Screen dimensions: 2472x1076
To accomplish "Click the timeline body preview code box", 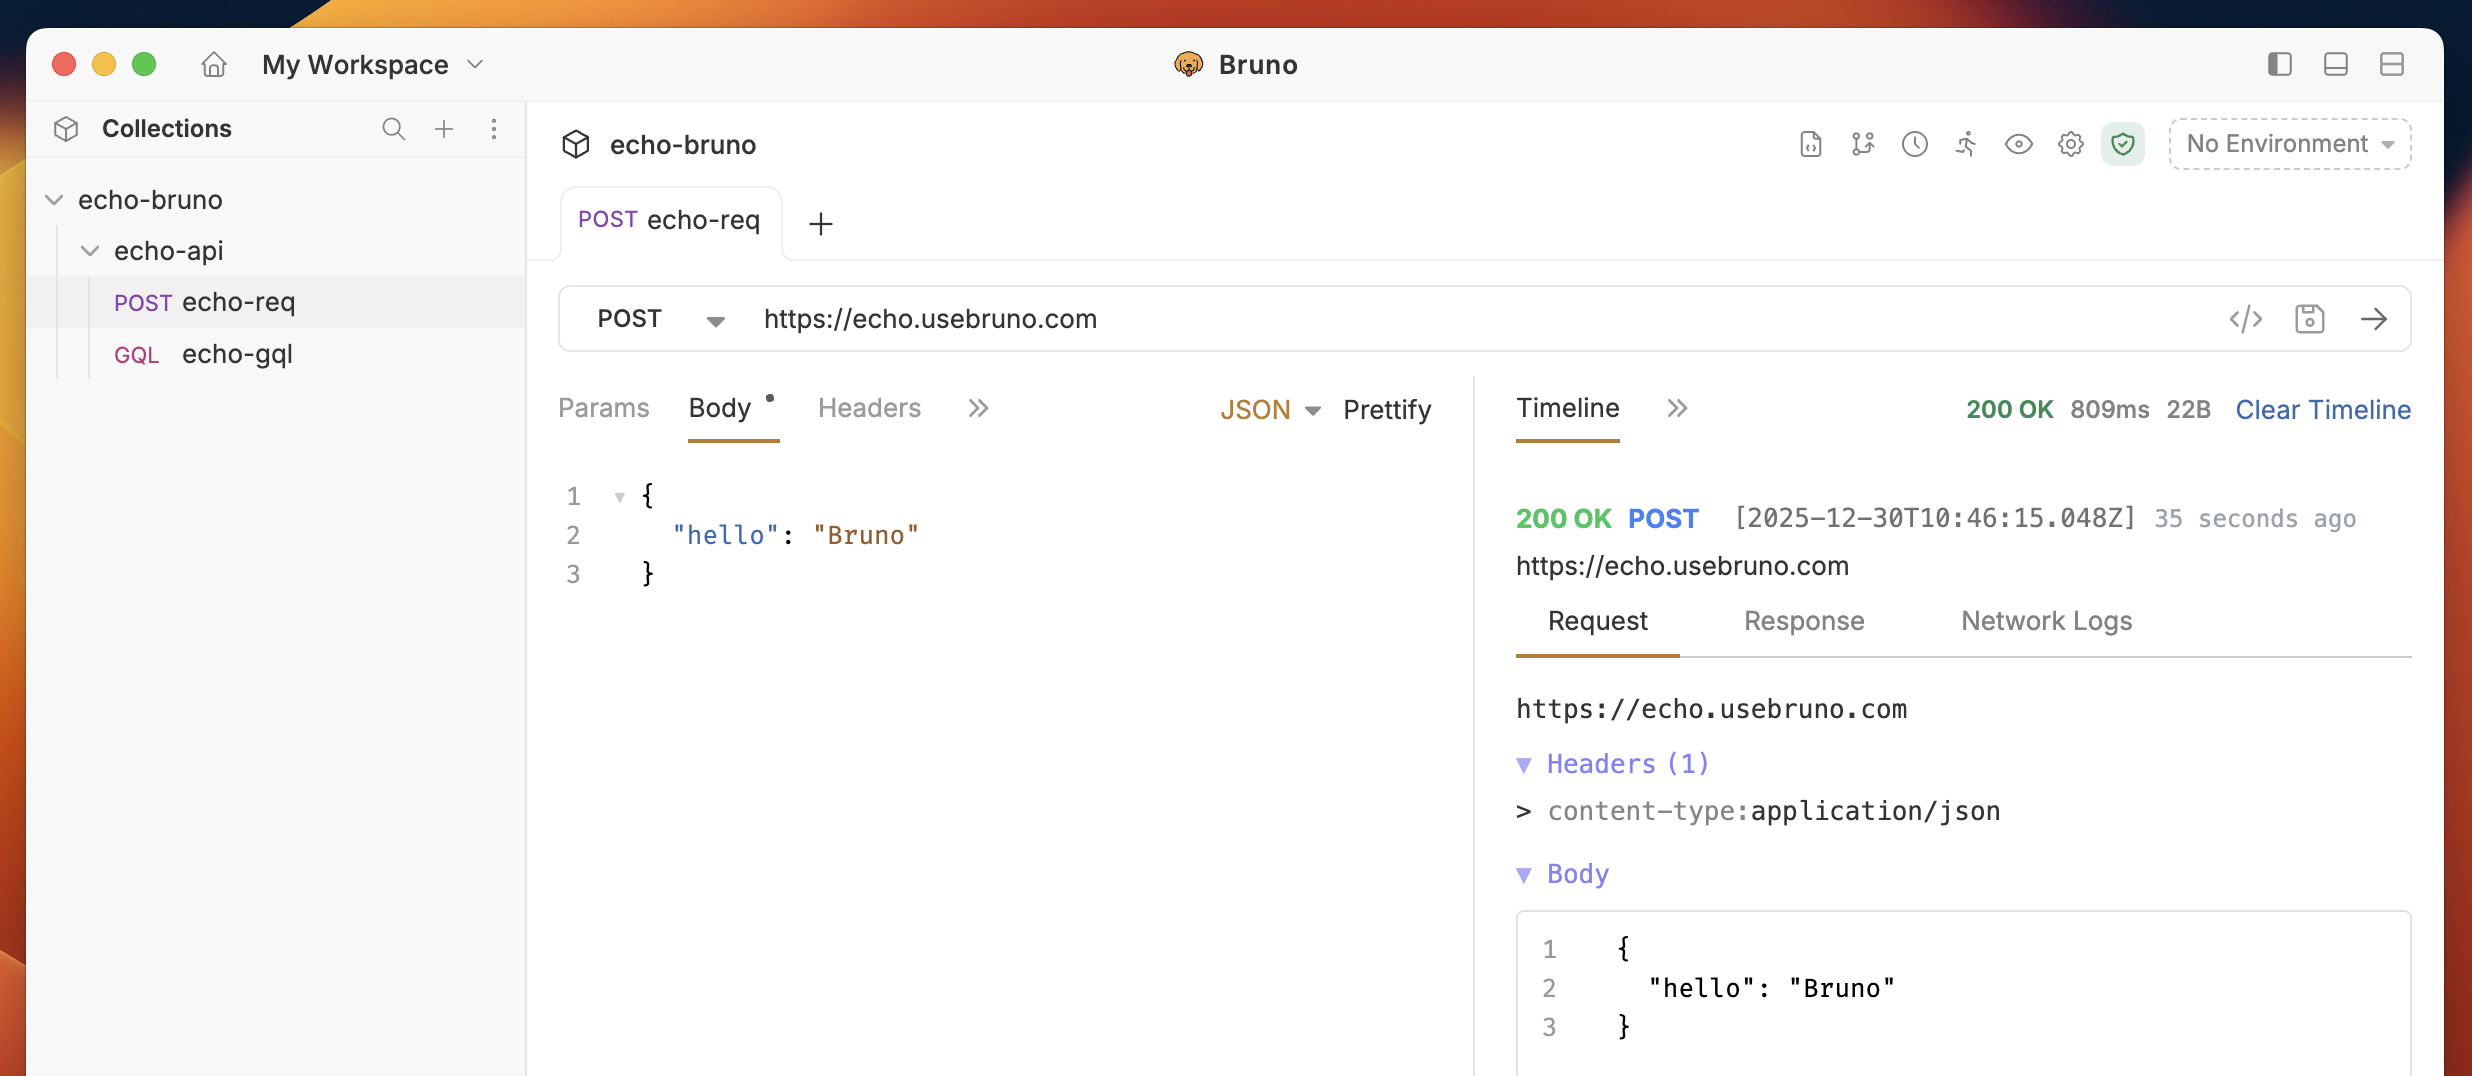I will click(x=1963, y=993).
